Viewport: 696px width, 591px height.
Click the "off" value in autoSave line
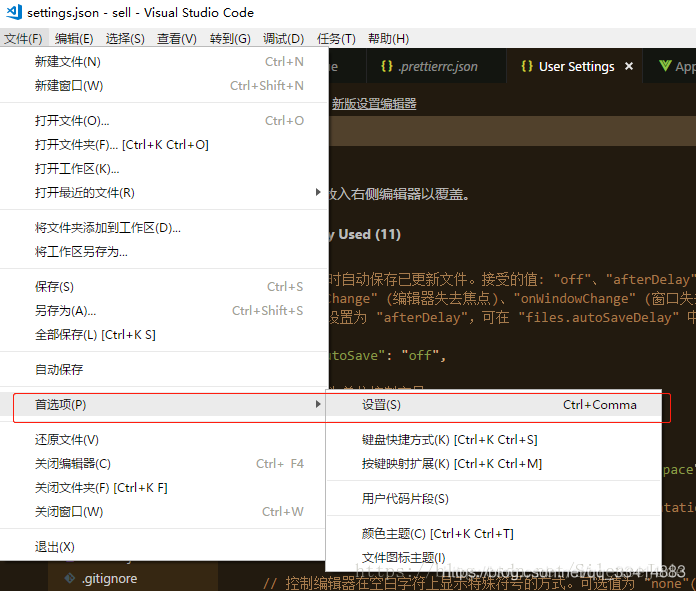420,355
